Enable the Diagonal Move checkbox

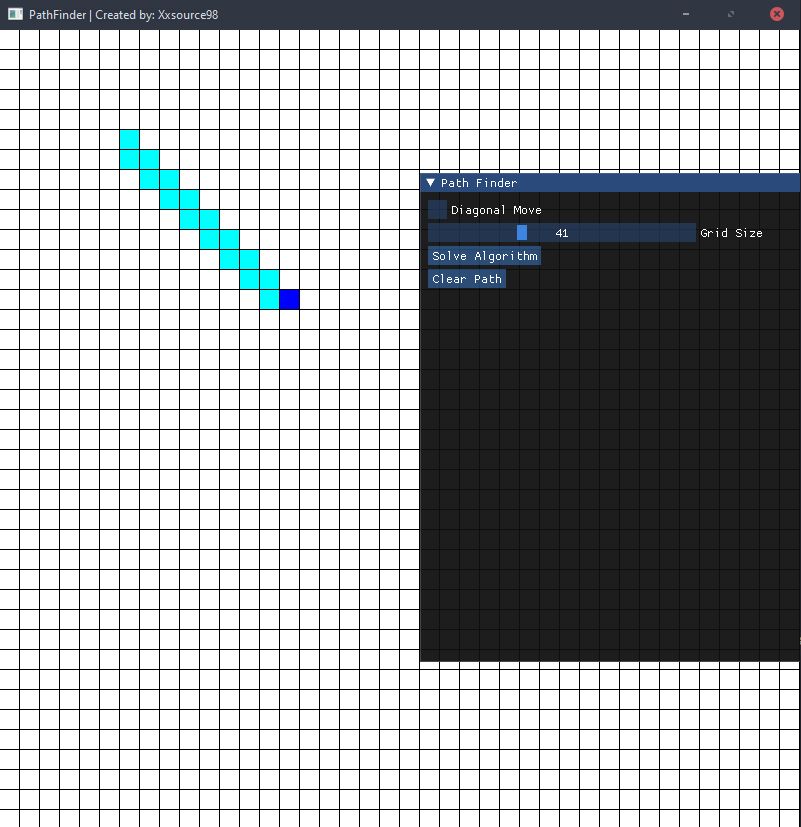437,209
